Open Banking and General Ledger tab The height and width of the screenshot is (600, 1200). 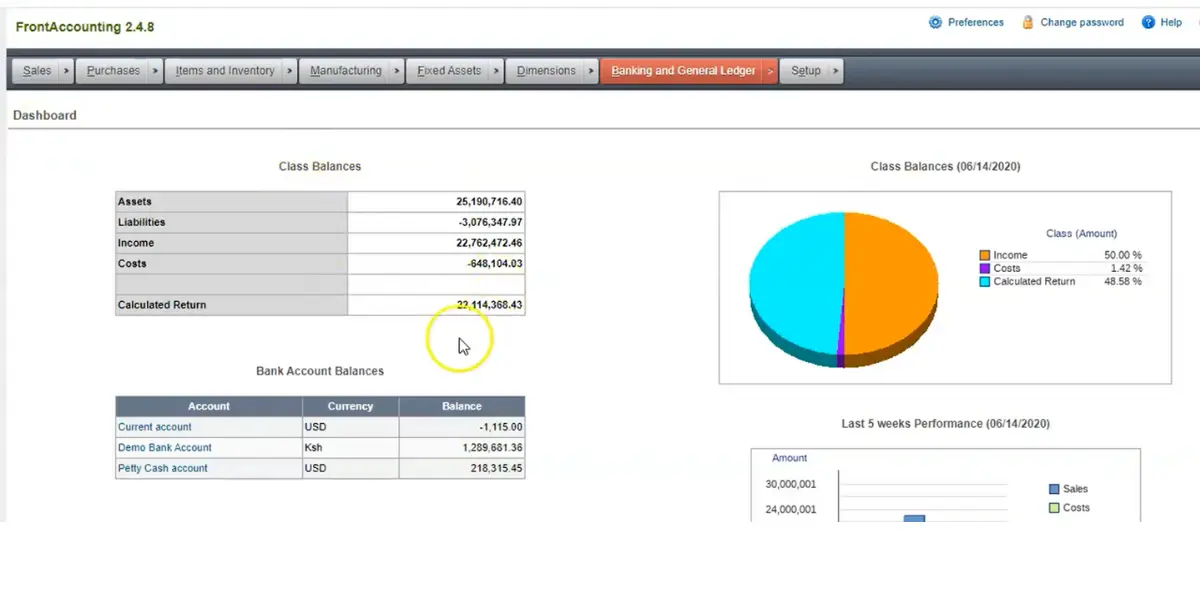(683, 71)
